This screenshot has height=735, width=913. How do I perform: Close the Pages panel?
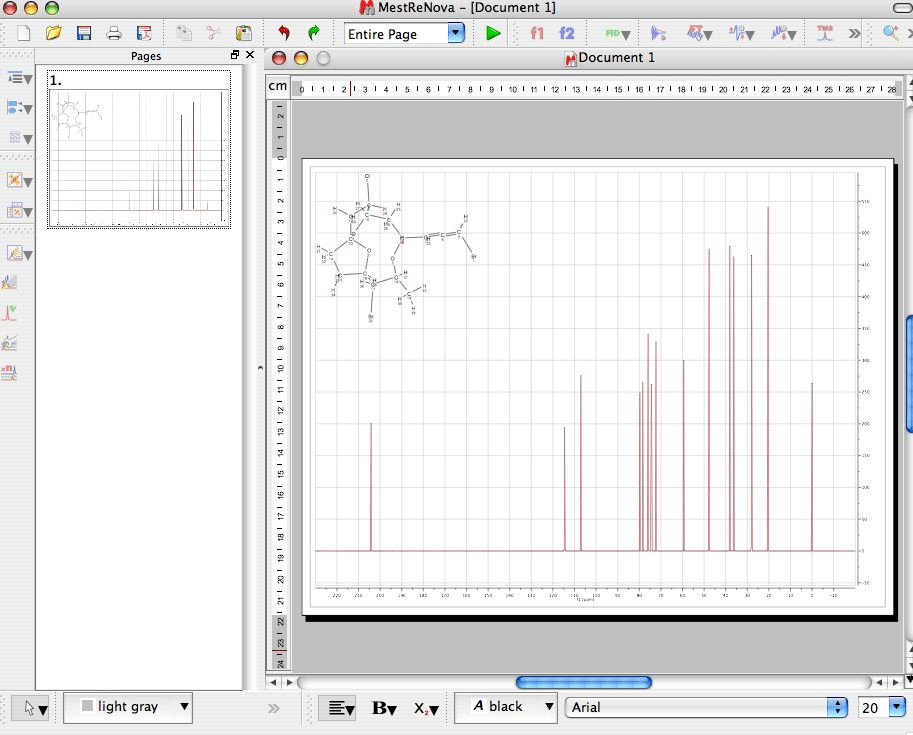coord(250,55)
